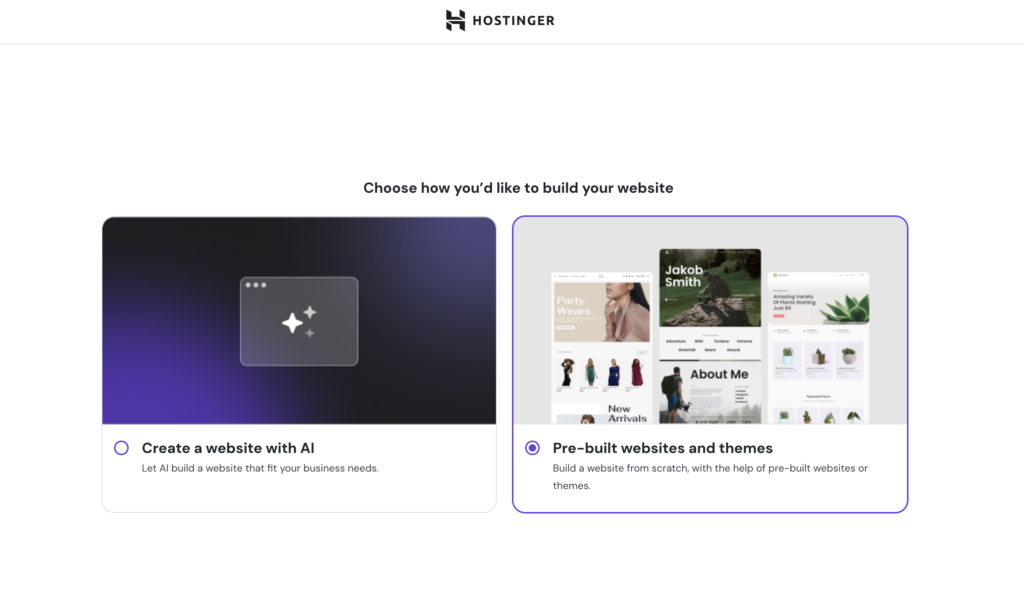
Task: Click the 'Pre-built websites and themes' title
Action: (662, 448)
